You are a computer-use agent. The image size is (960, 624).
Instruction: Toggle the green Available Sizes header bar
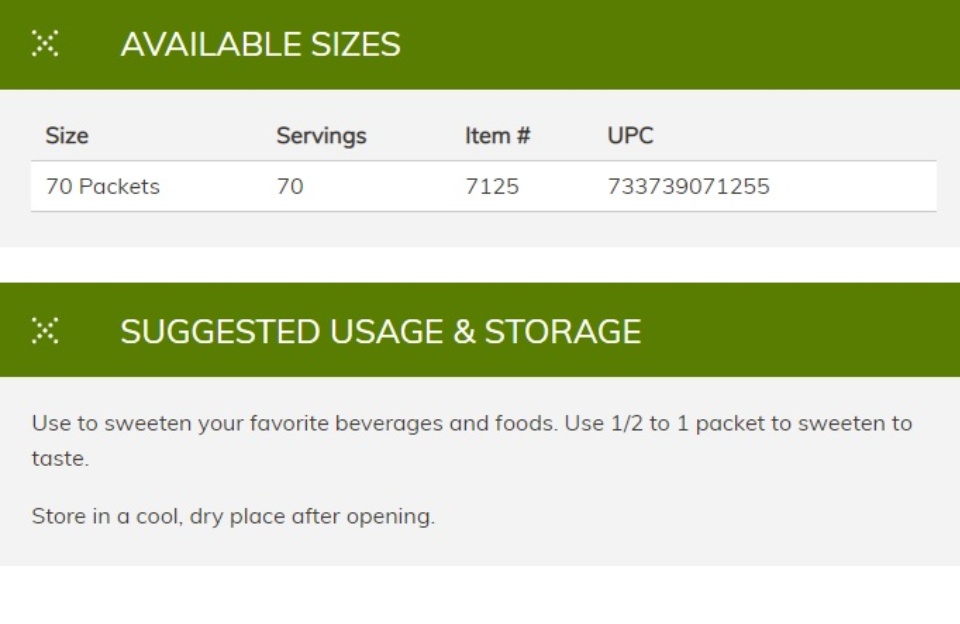(x=480, y=44)
